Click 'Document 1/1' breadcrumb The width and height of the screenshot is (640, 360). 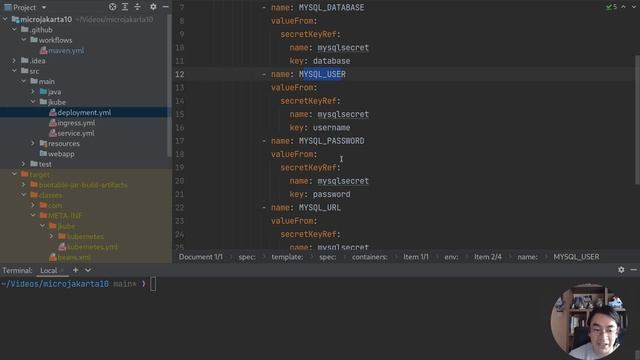pos(200,257)
